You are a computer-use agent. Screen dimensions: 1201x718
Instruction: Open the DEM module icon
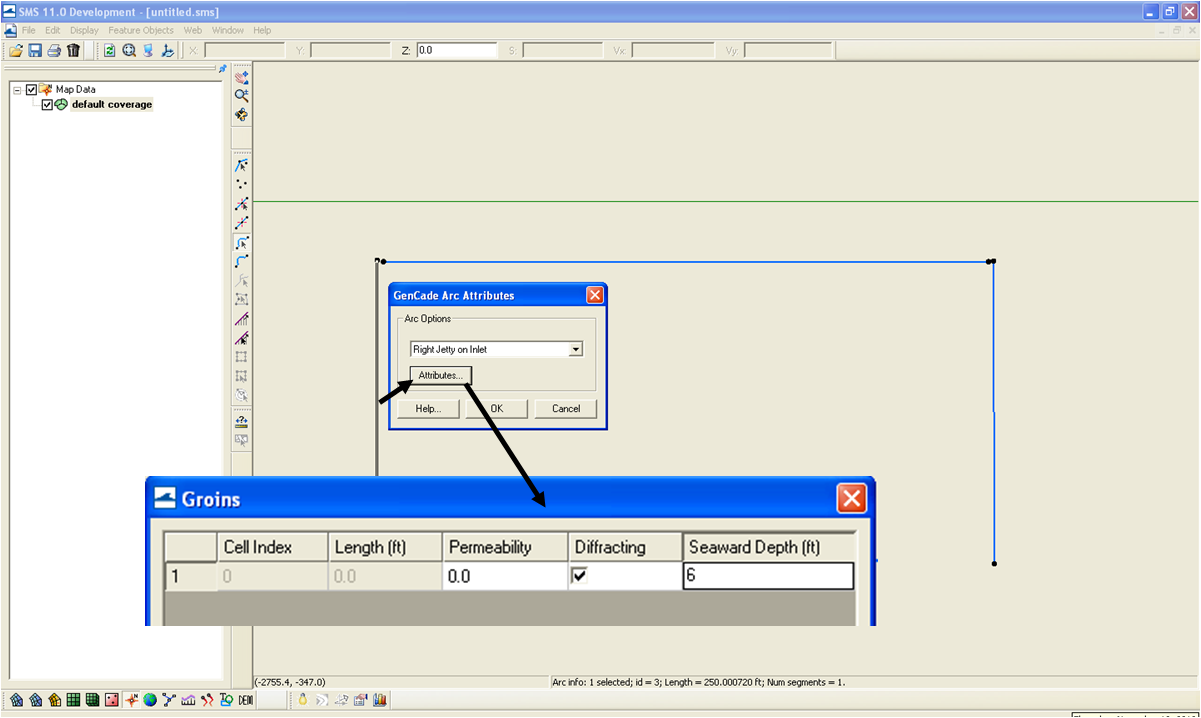[245, 700]
